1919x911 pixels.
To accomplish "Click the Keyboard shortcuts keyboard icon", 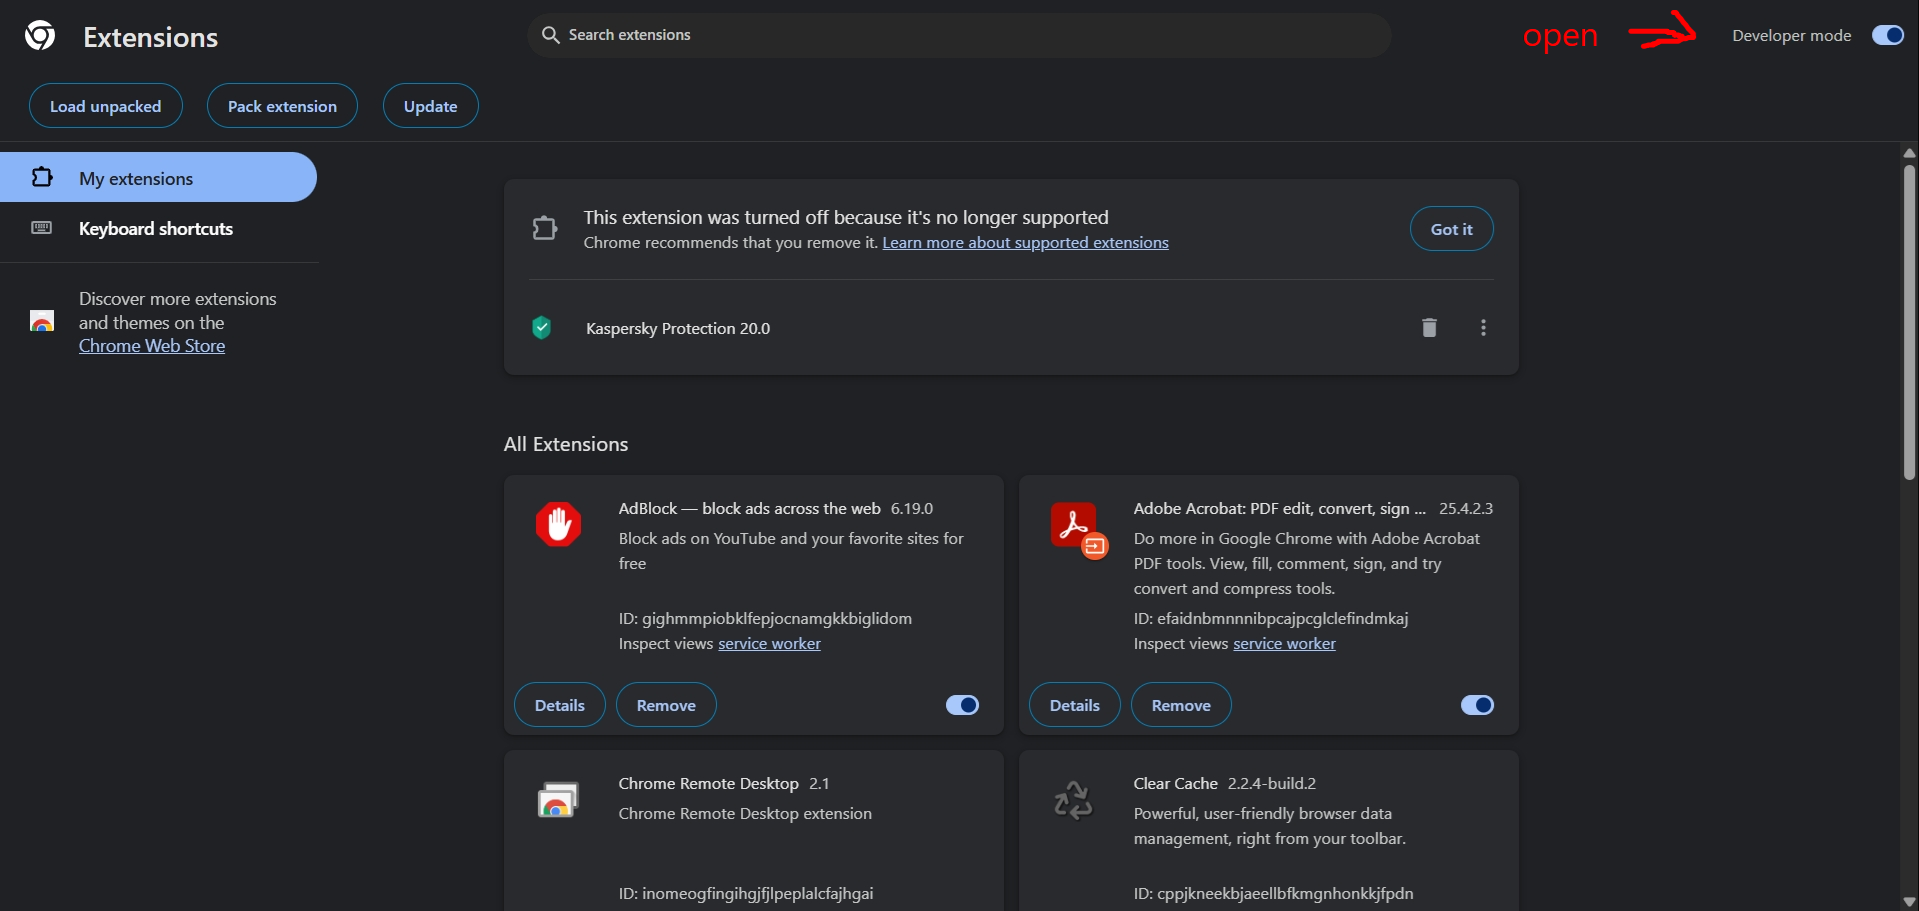I will (x=42, y=228).
